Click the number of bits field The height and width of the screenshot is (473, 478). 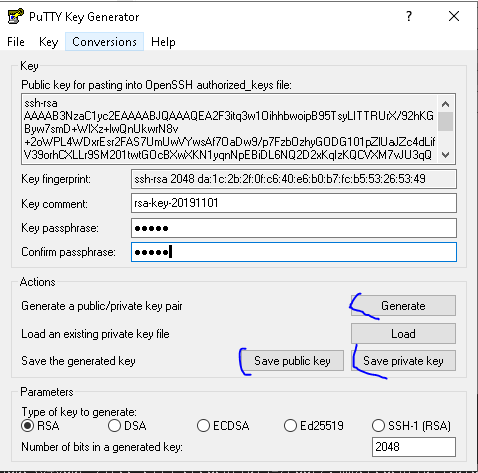coord(414,447)
